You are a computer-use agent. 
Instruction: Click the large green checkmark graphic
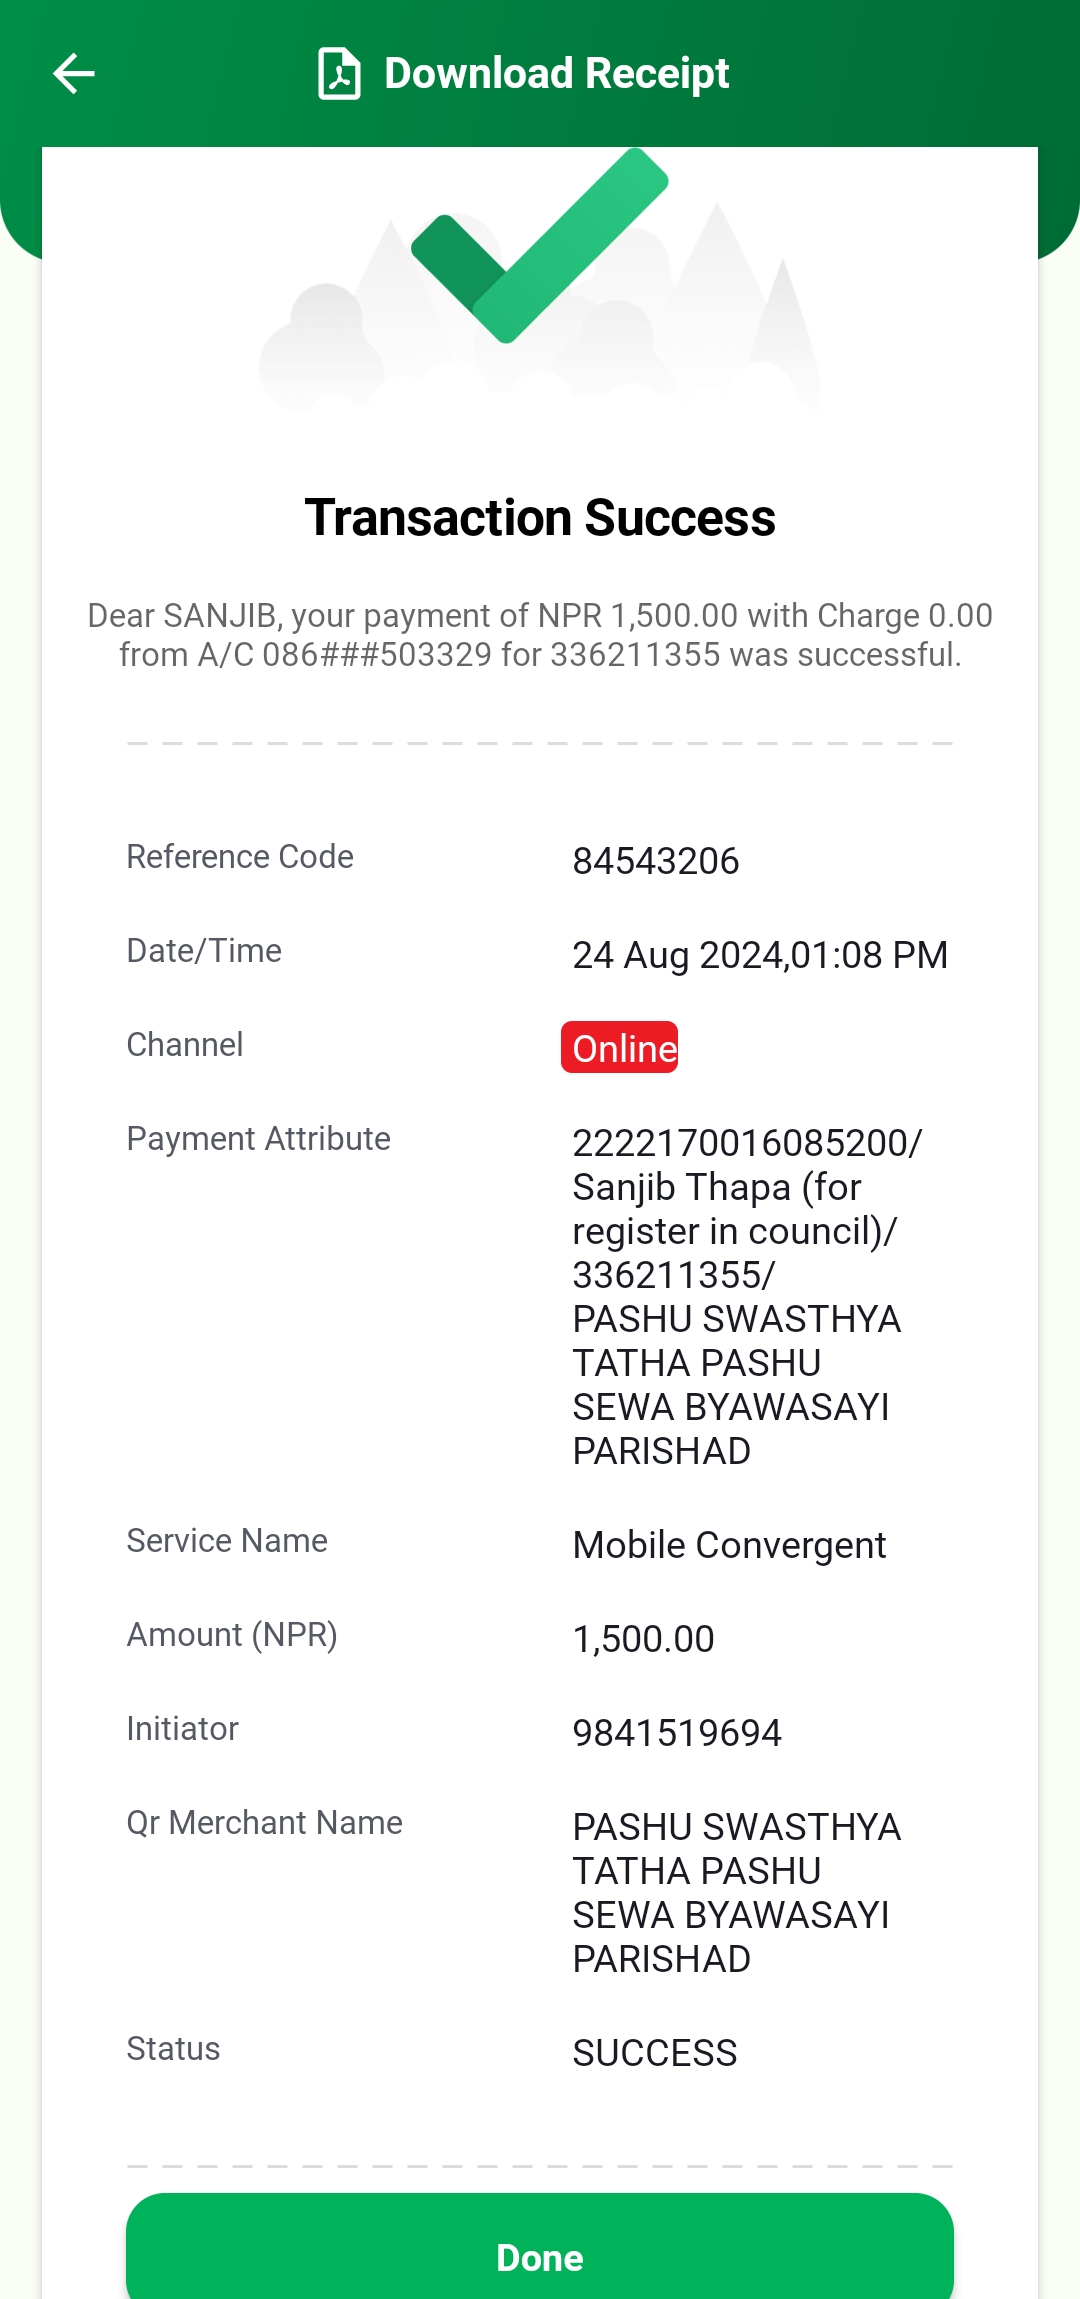540,245
